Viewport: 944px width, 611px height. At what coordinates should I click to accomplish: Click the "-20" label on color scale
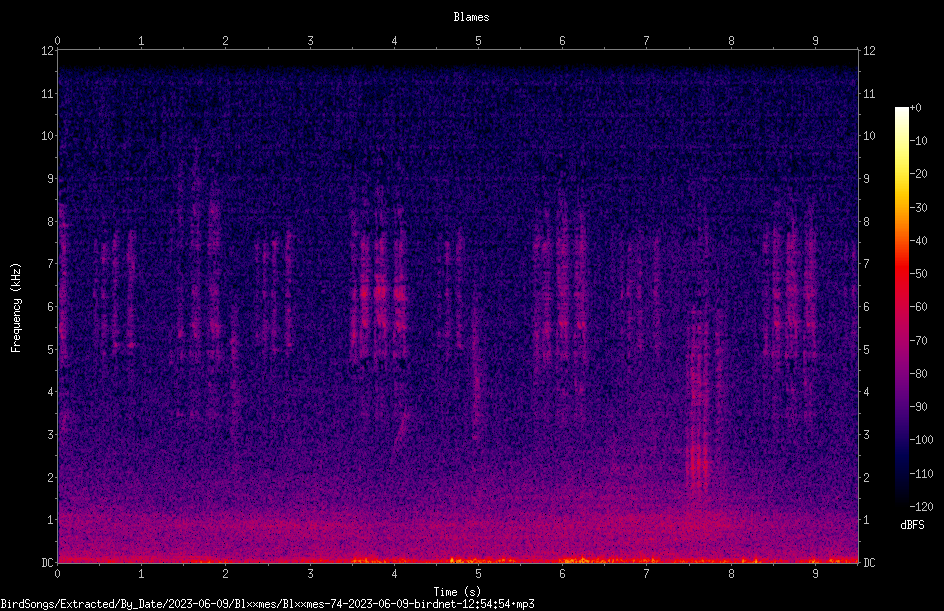pos(918,174)
